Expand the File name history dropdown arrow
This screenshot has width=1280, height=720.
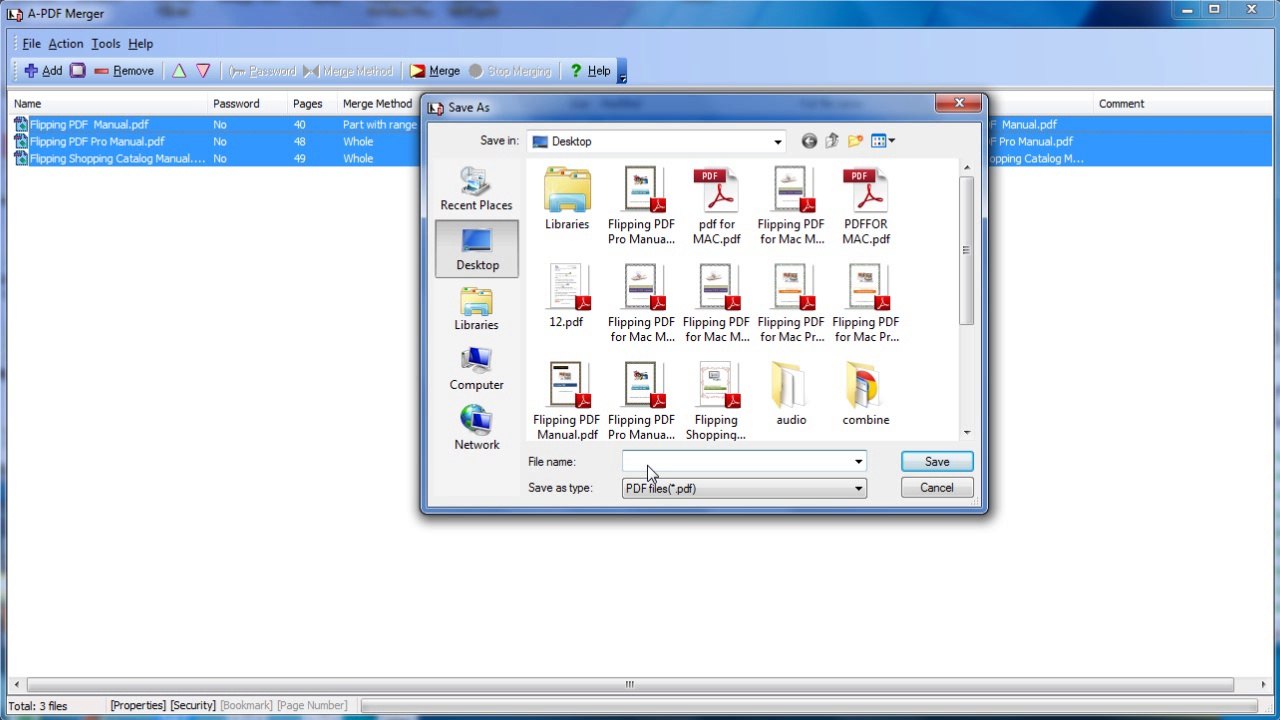tap(858, 462)
